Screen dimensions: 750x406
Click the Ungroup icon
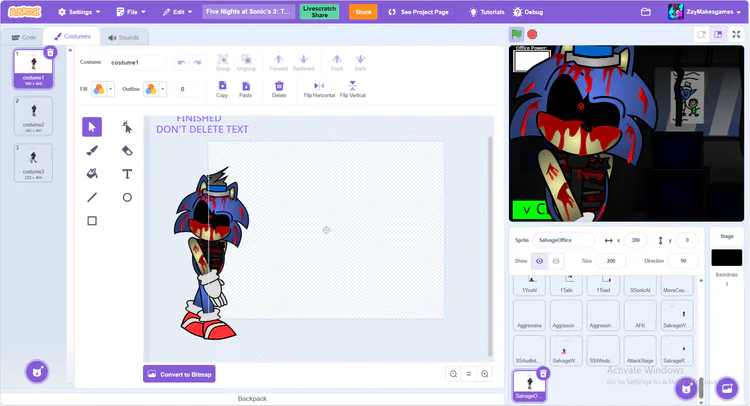coord(246,62)
